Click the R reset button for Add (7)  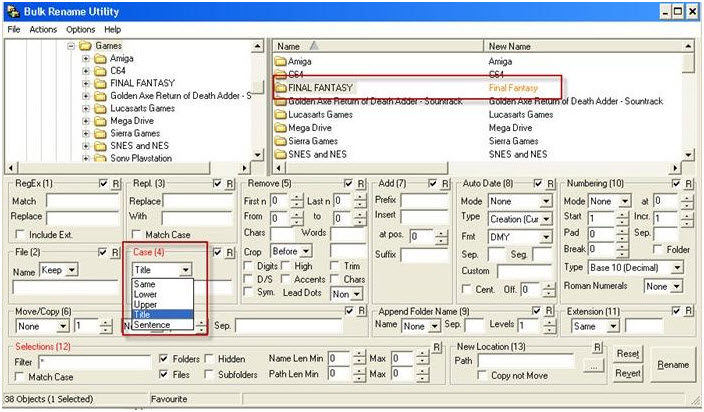(x=445, y=184)
